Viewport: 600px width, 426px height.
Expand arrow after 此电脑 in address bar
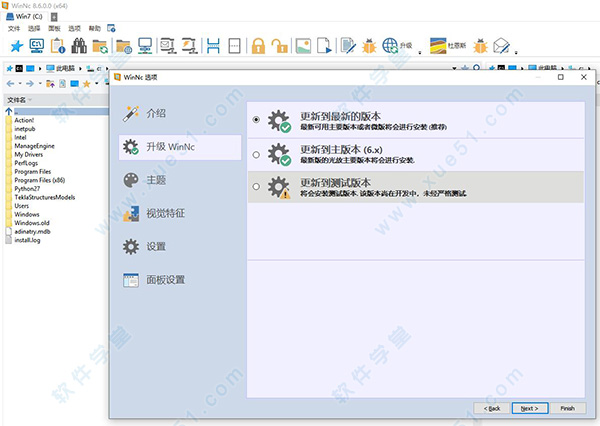[80, 69]
